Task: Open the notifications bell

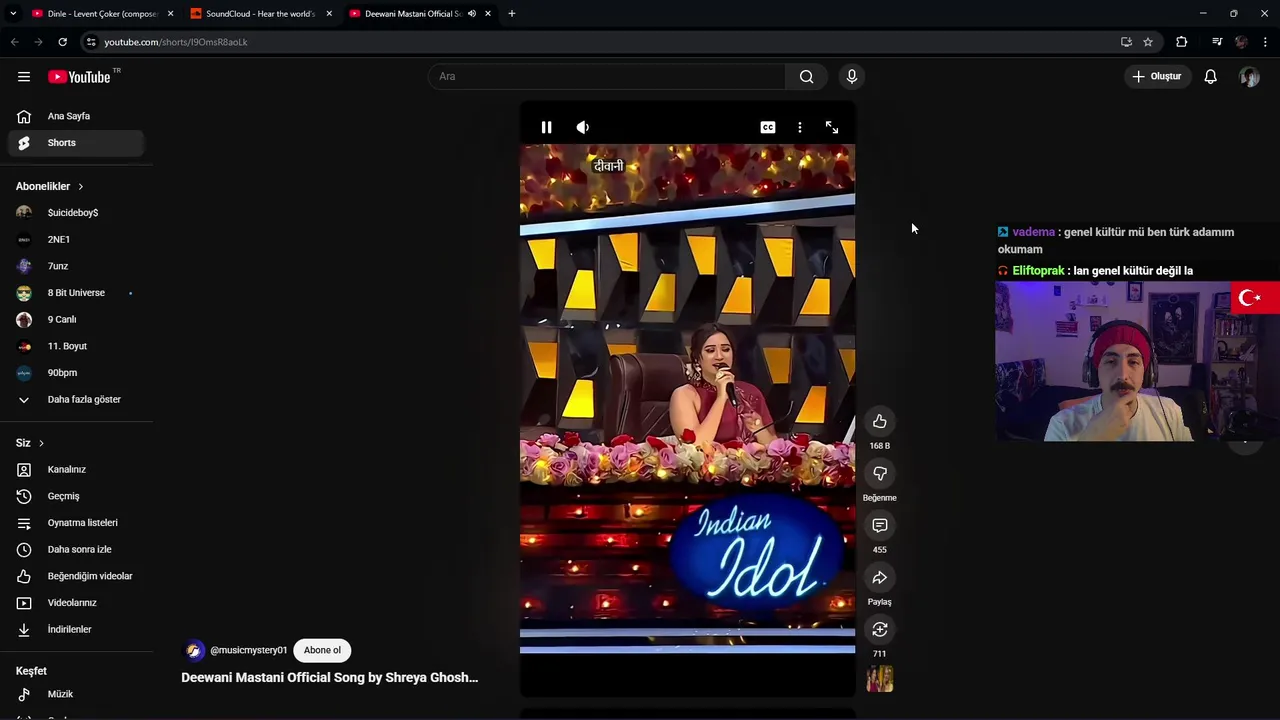Action: tap(1210, 77)
